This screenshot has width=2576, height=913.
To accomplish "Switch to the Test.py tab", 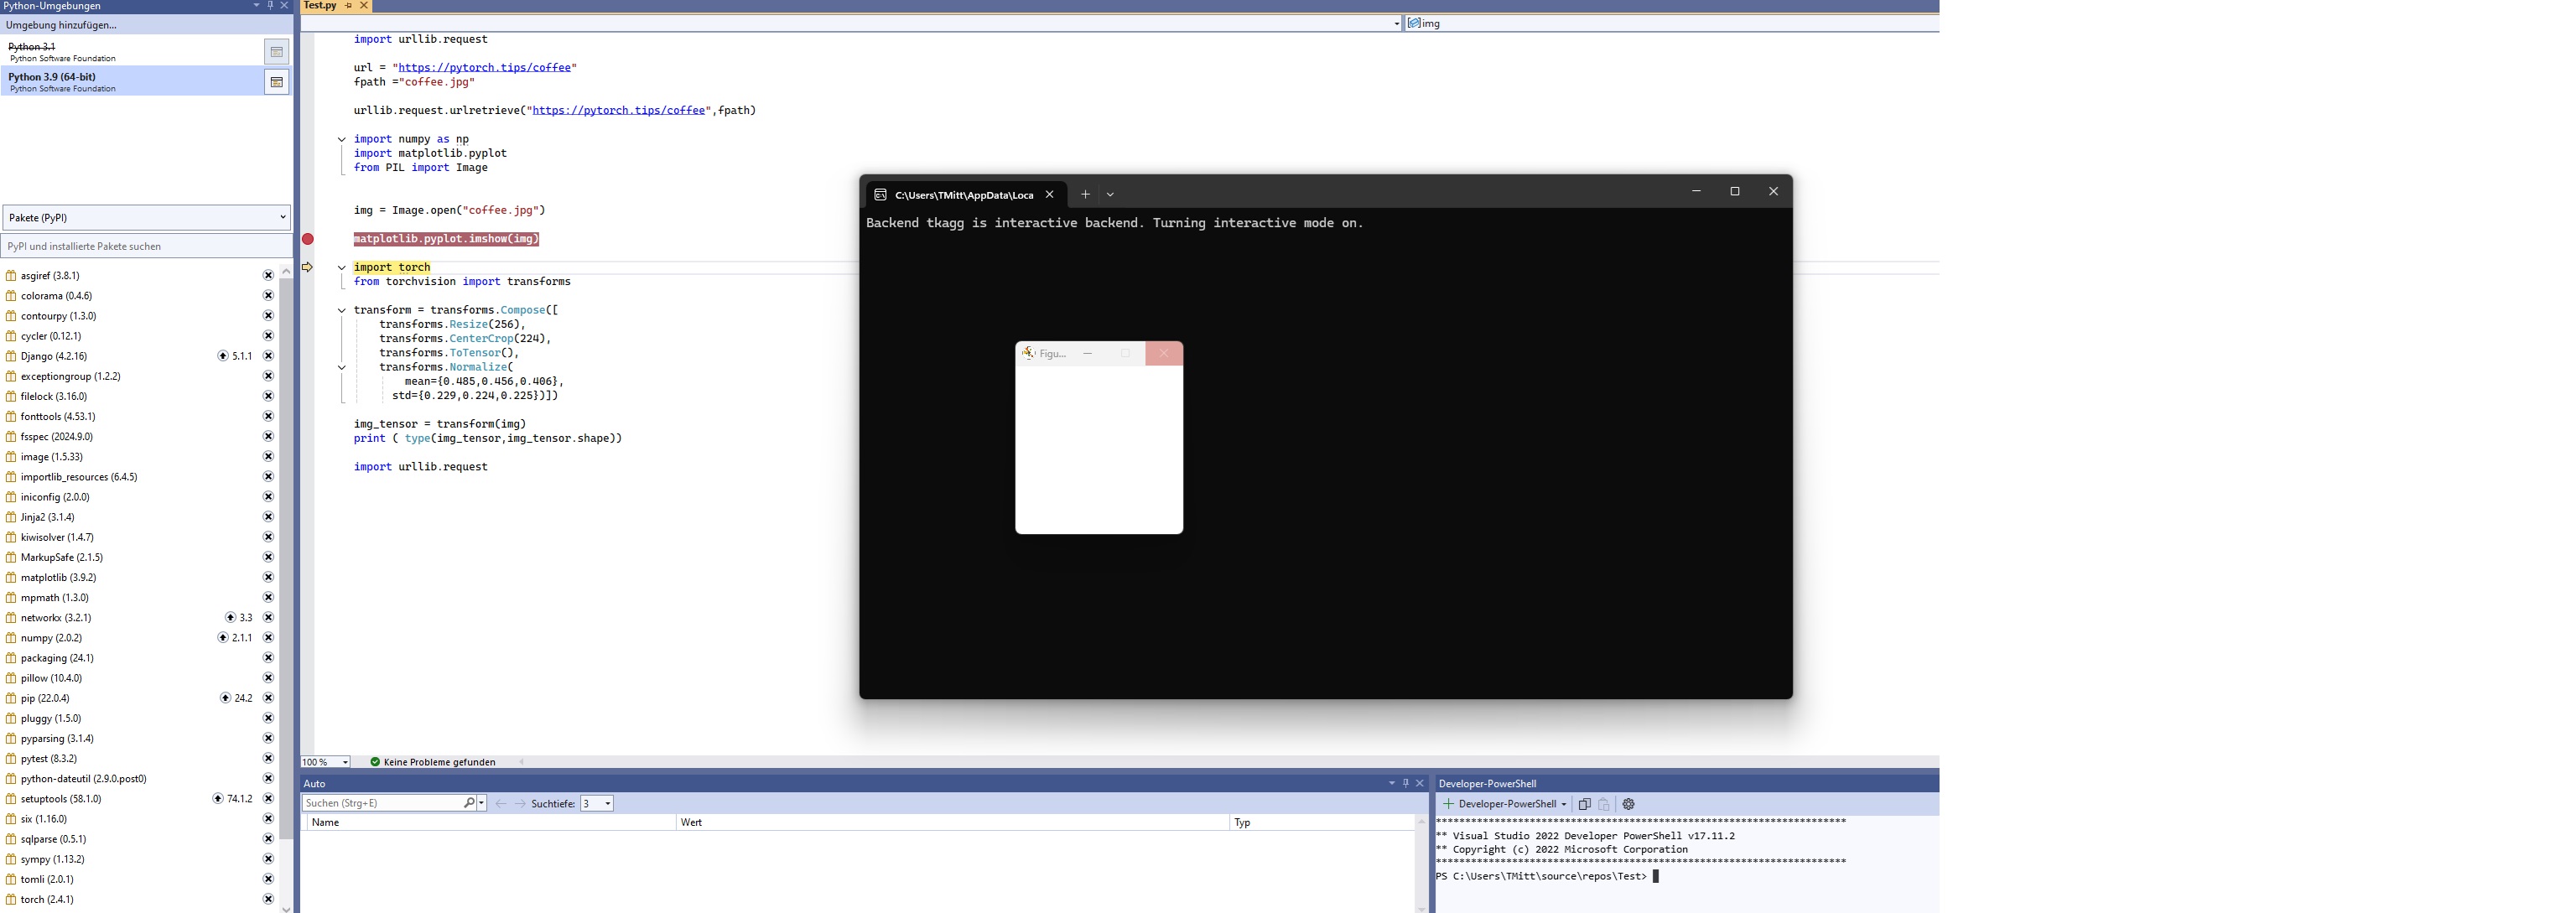I will click(x=320, y=6).
